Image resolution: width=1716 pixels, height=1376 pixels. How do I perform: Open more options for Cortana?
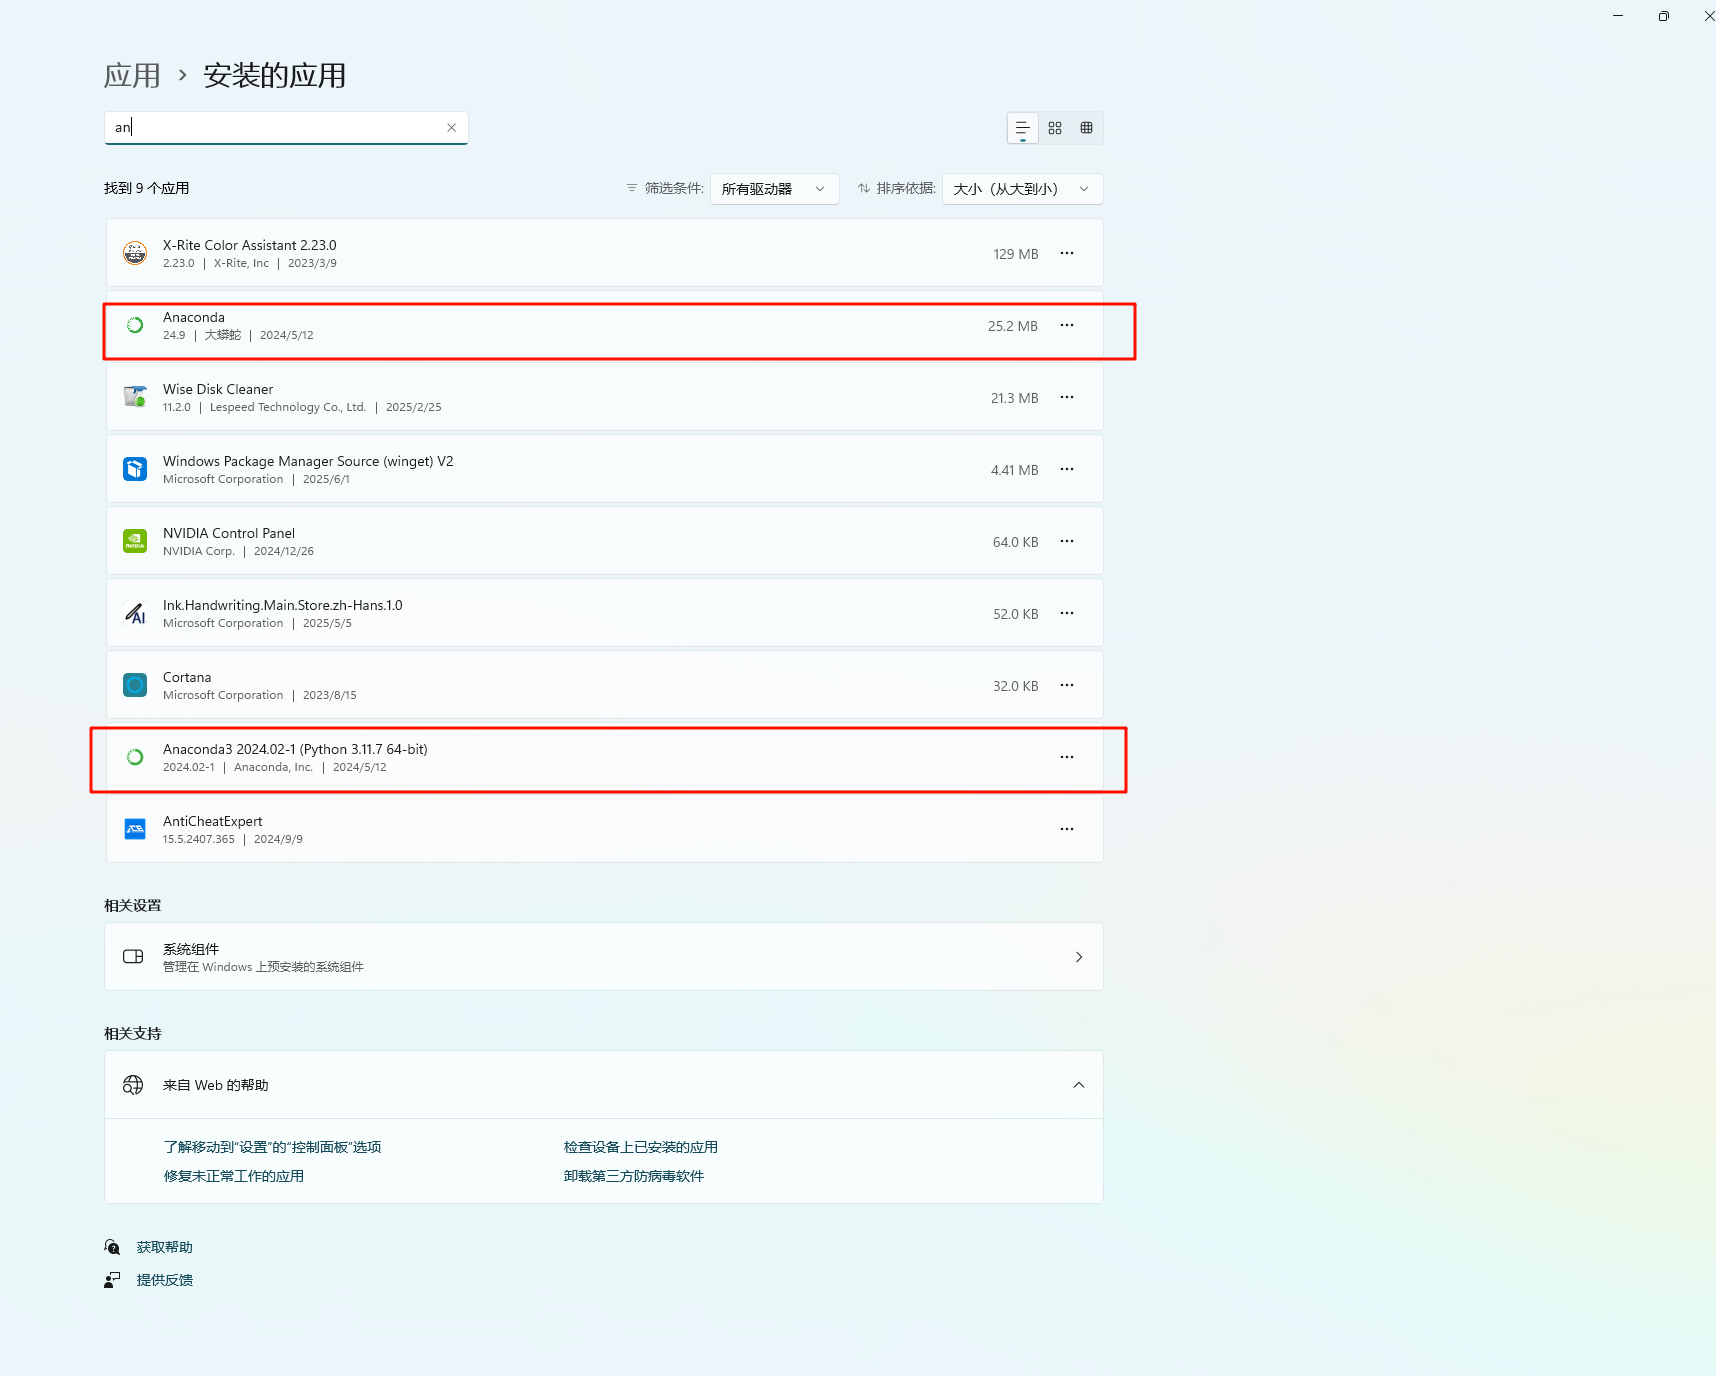pyautogui.click(x=1067, y=685)
